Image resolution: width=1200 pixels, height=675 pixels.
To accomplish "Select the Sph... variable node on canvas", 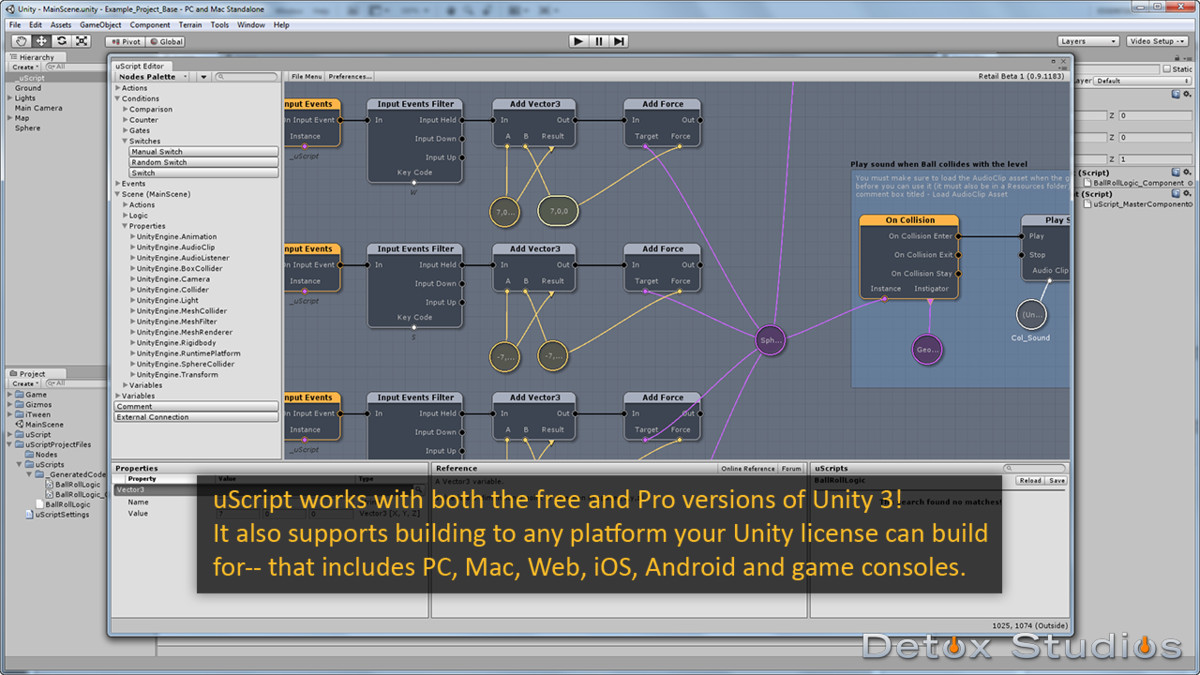I will (770, 340).
